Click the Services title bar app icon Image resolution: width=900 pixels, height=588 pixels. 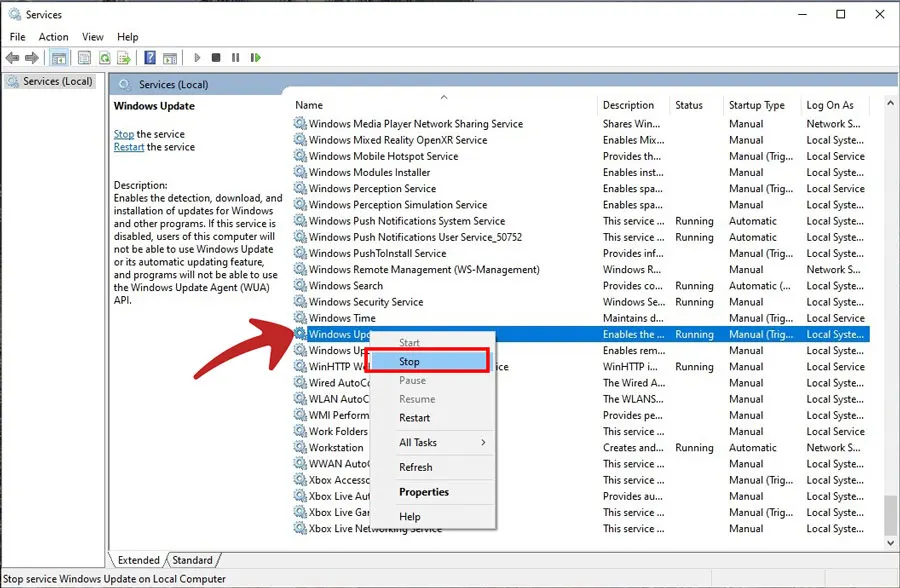click(14, 14)
